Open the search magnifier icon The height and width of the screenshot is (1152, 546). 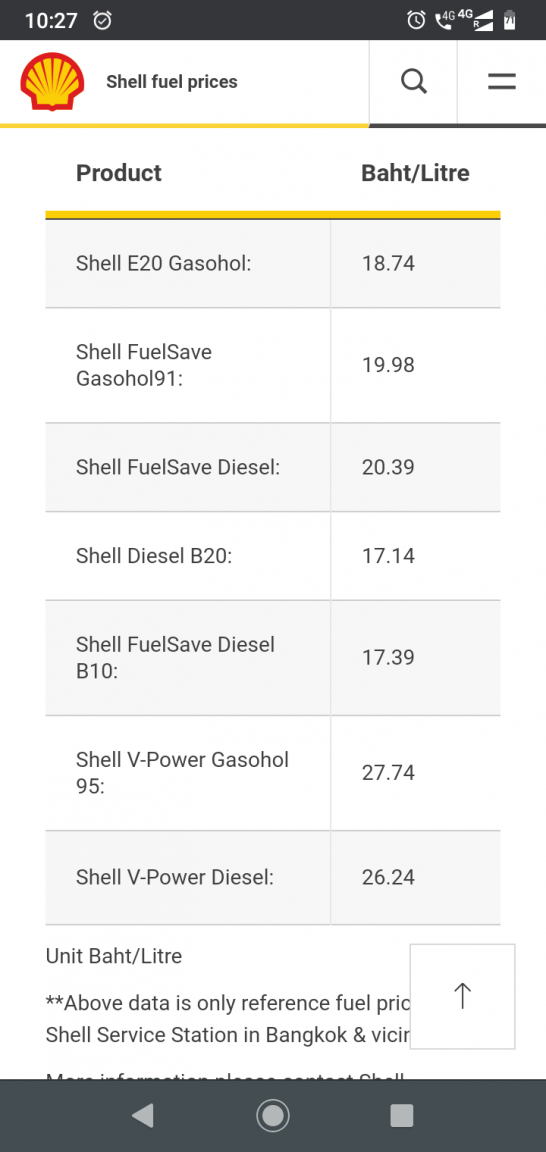coord(414,82)
